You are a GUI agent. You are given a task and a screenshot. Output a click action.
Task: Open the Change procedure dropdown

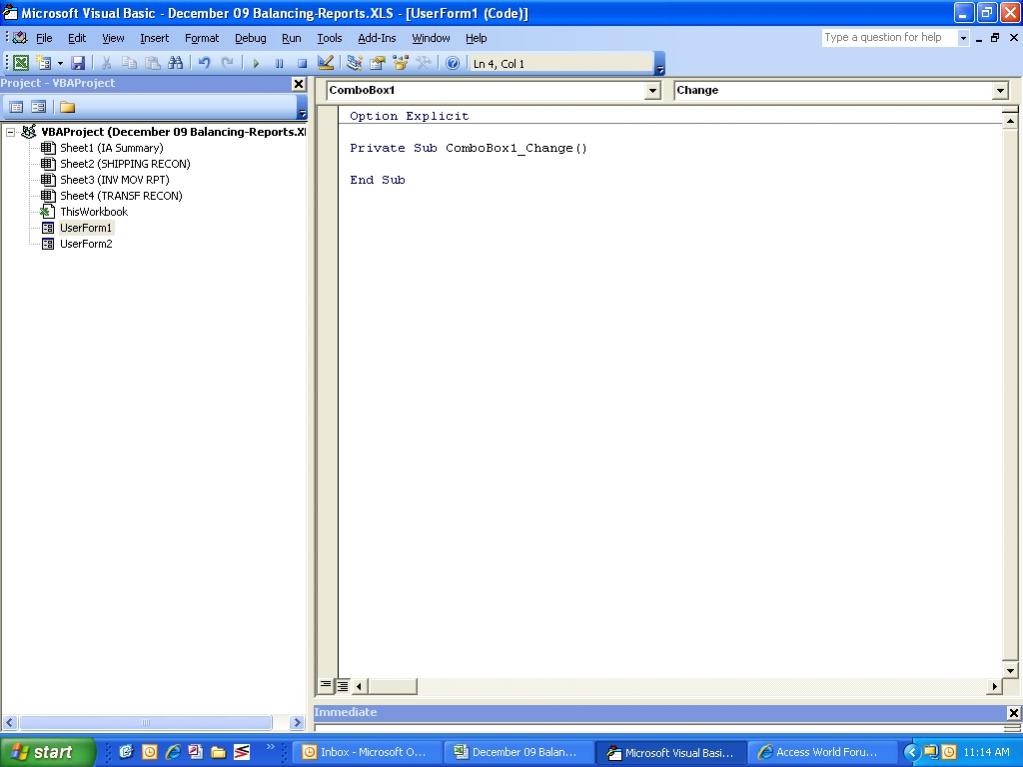click(1000, 91)
